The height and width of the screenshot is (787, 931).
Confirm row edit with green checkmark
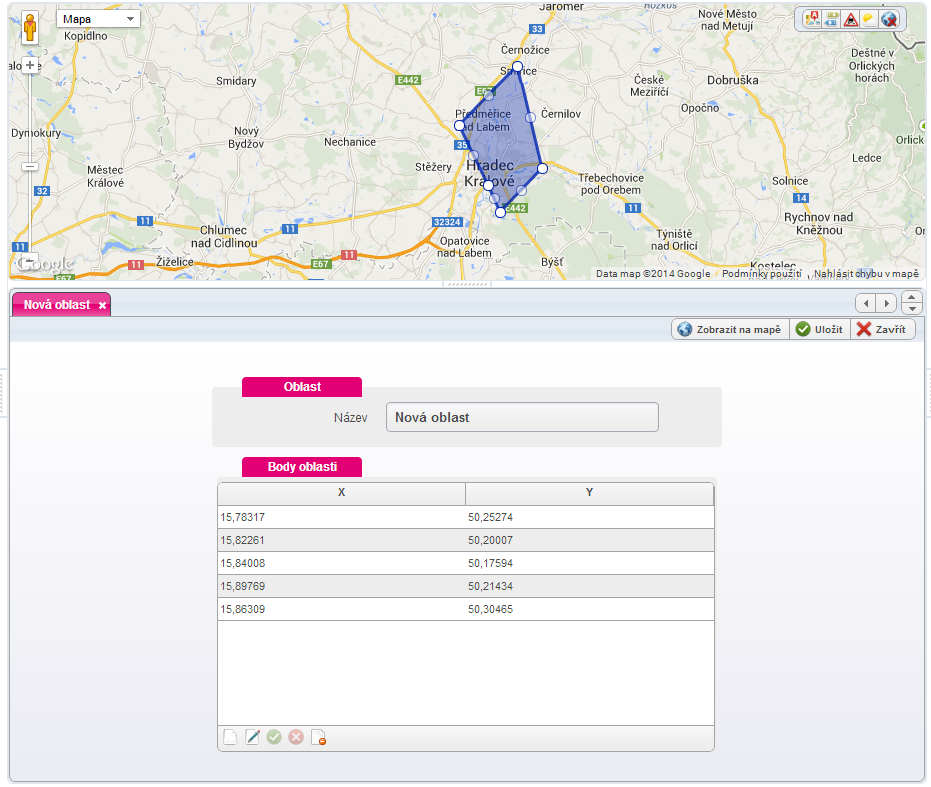coord(274,738)
